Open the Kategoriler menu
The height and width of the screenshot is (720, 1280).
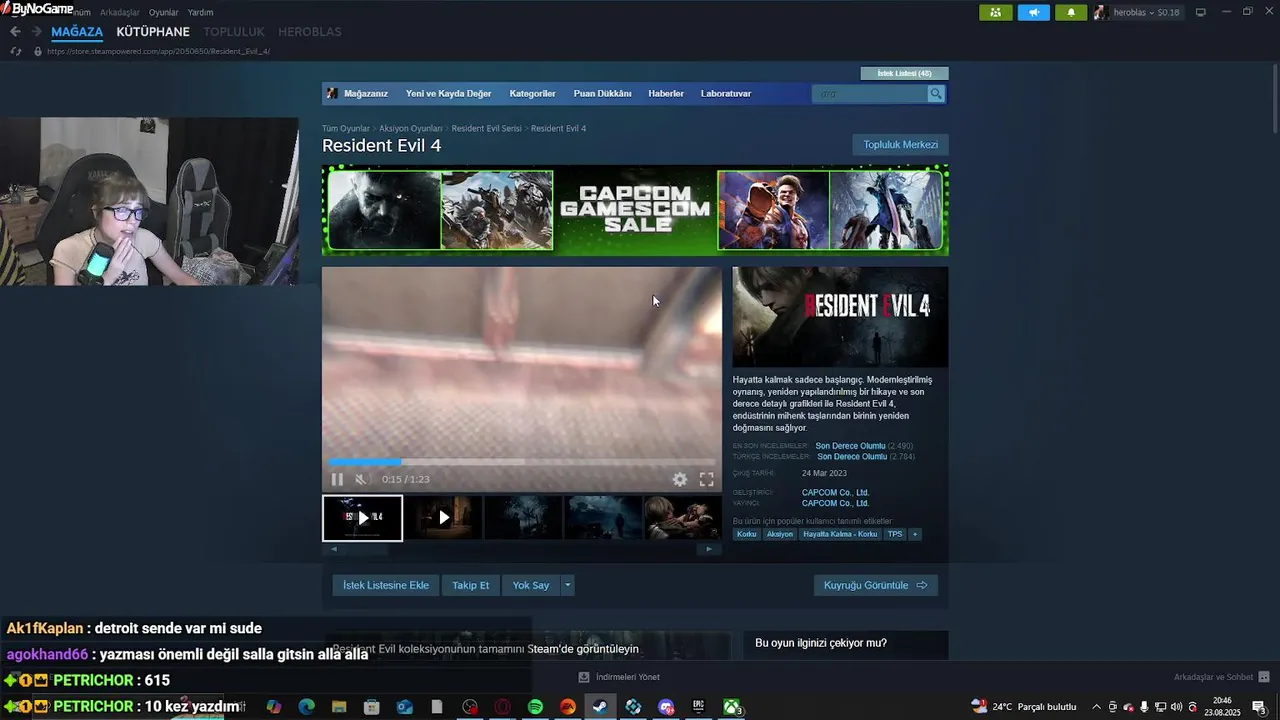[532, 93]
